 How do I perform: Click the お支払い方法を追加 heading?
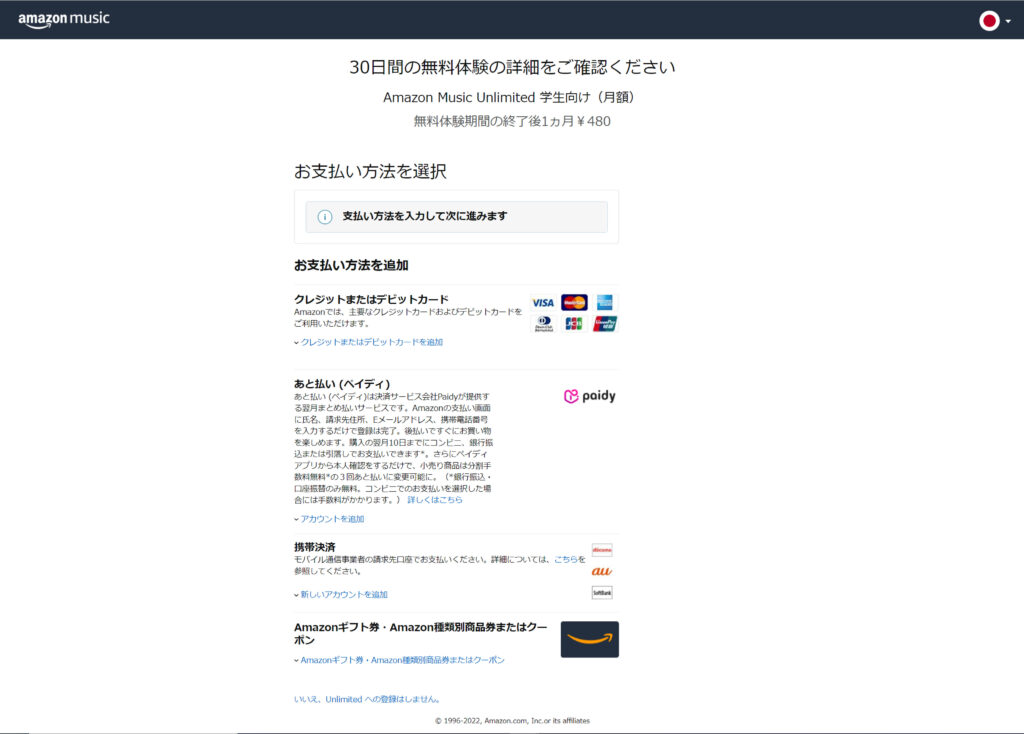point(351,265)
